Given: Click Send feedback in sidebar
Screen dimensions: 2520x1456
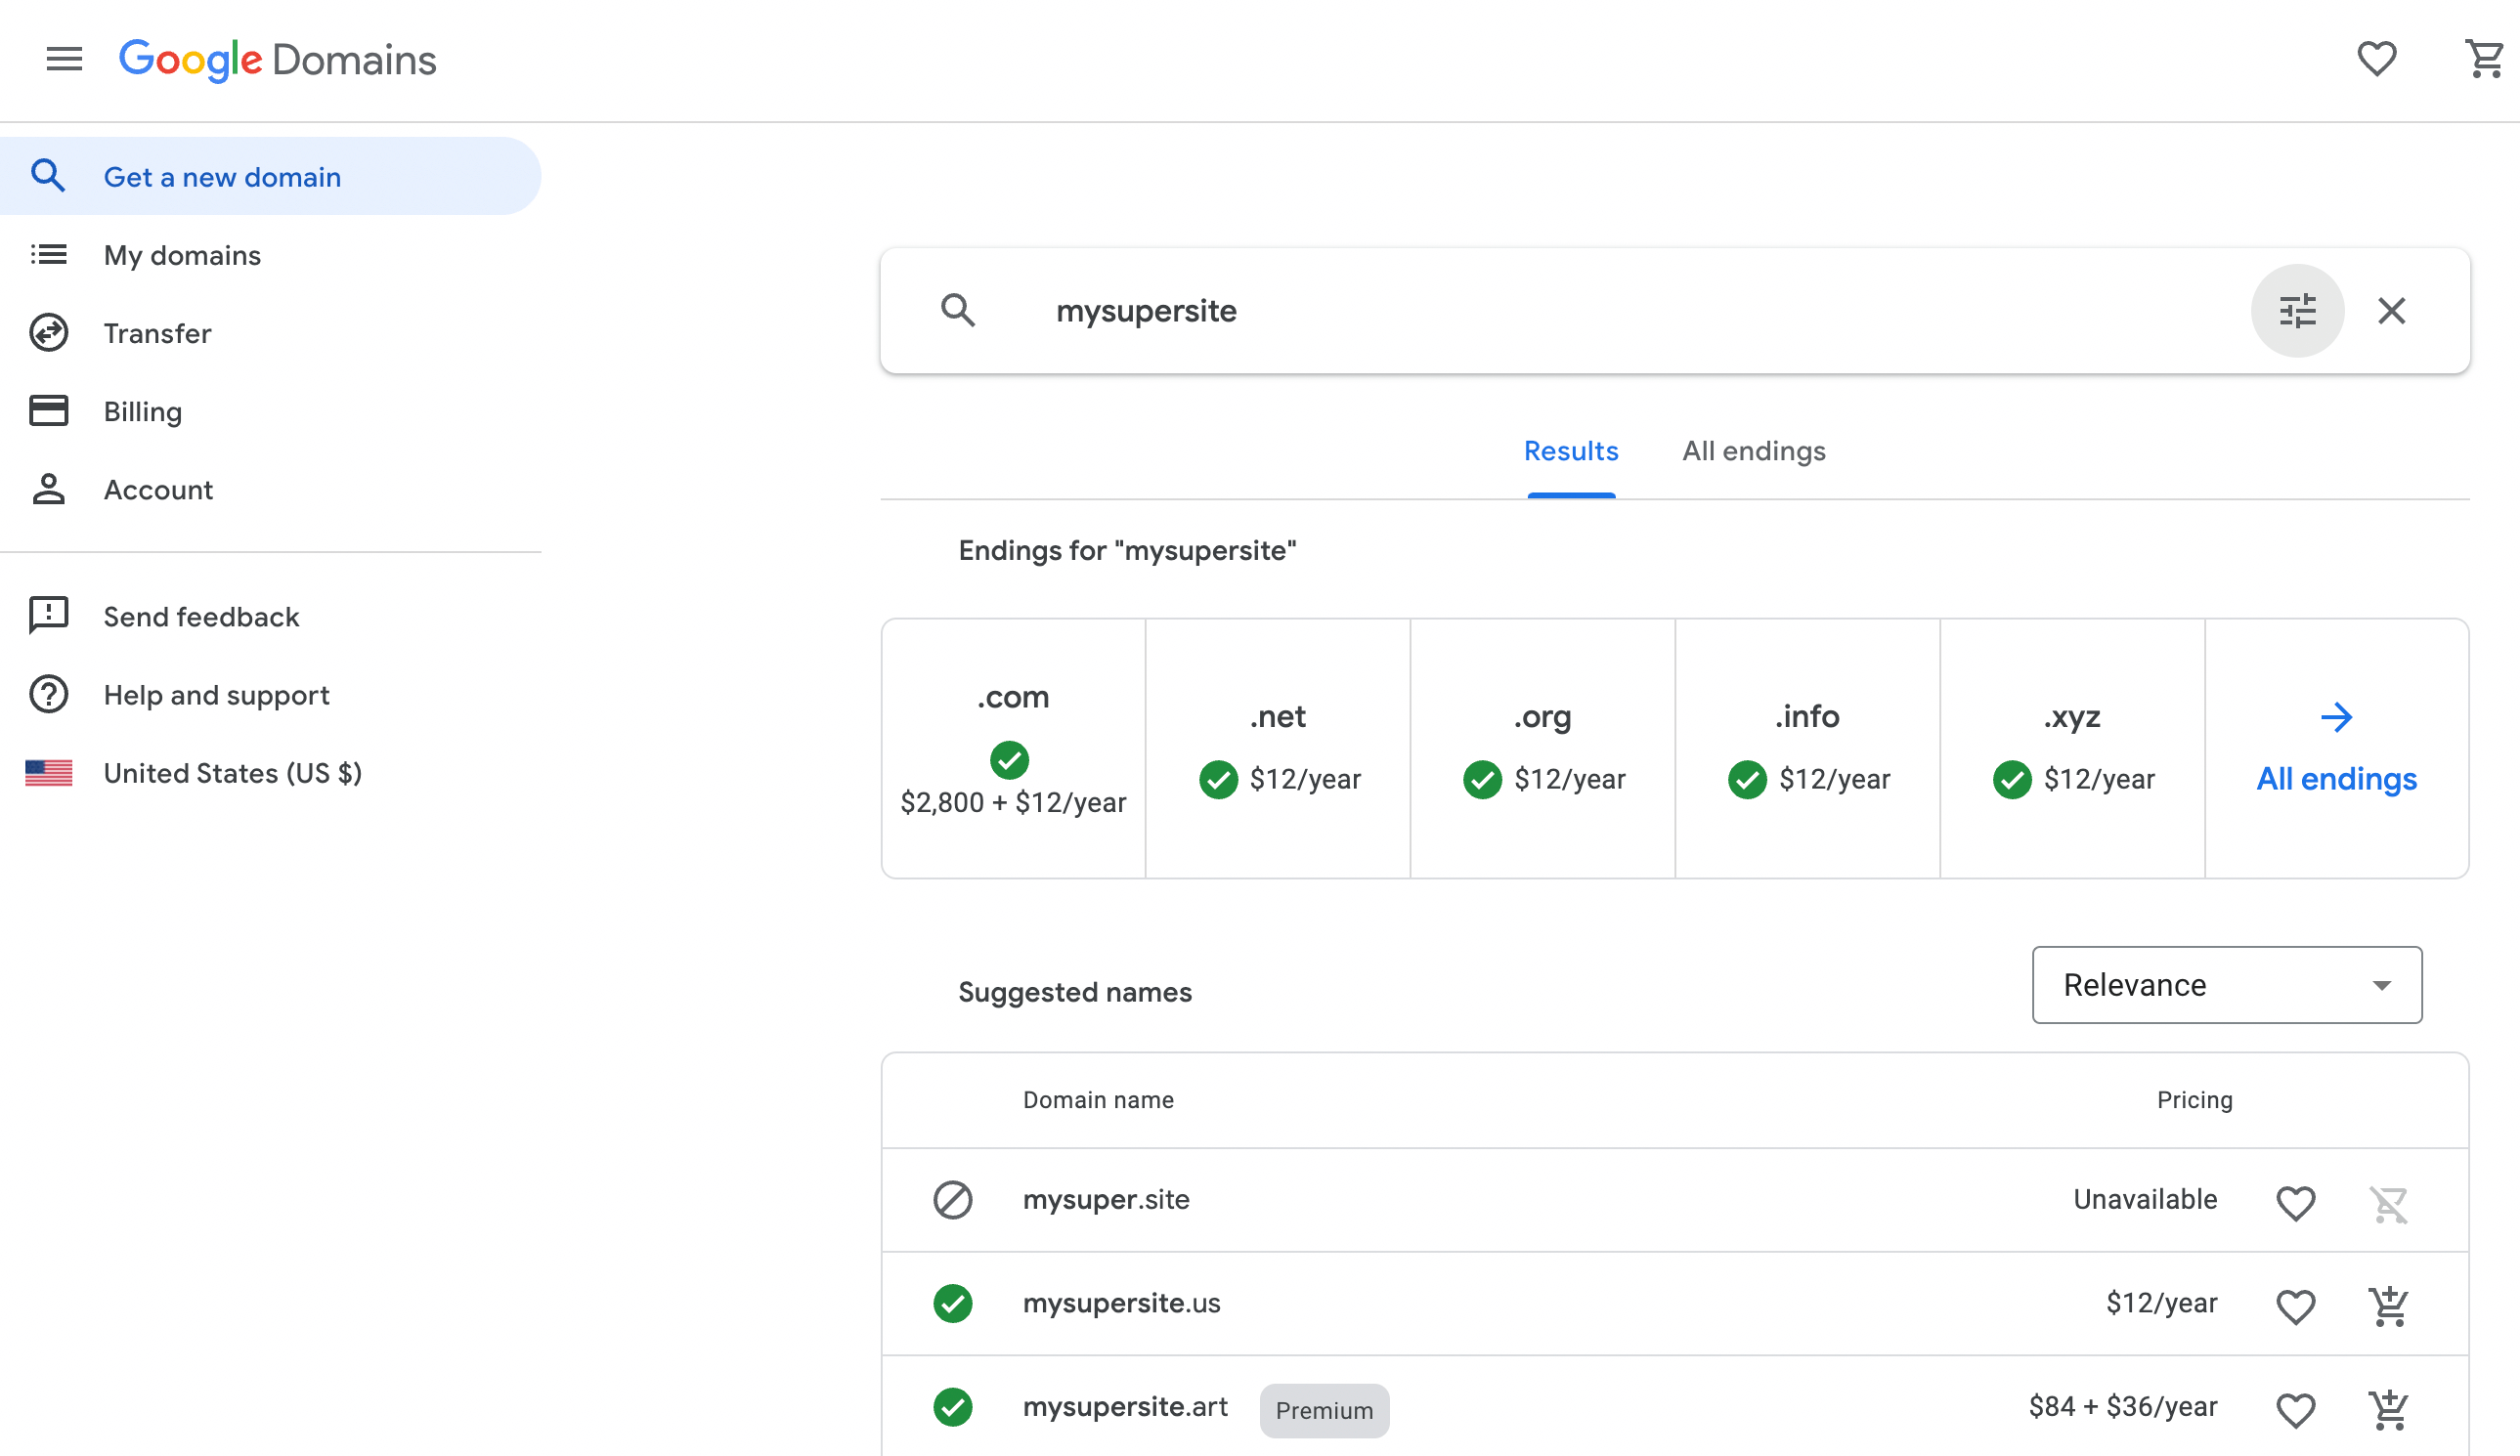Looking at the screenshot, I should click(201, 616).
